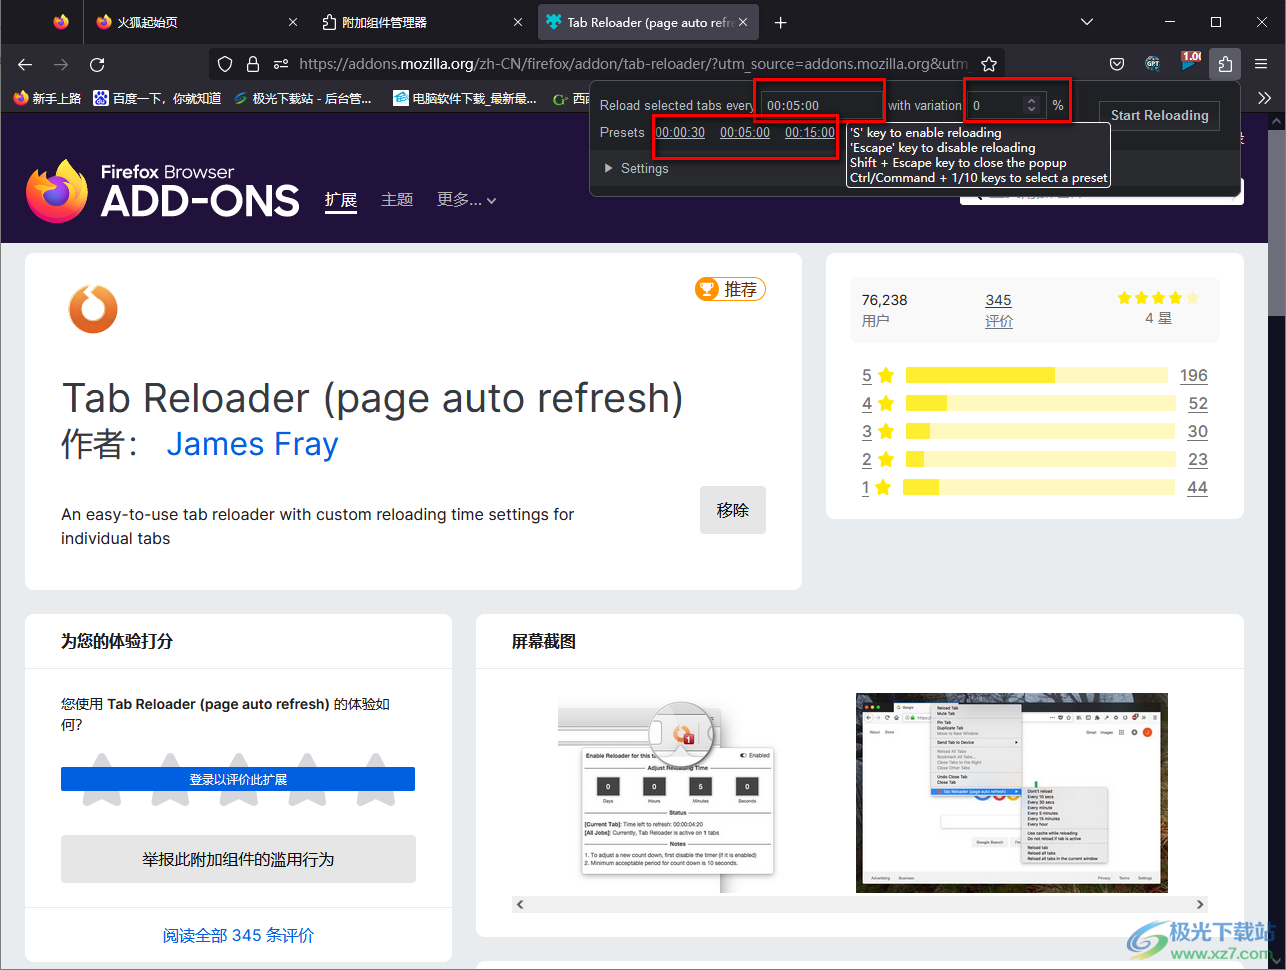Click the five-star yellow rating bar
The width and height of the screenshot is (1286, 970).
tap(1037, 375)
